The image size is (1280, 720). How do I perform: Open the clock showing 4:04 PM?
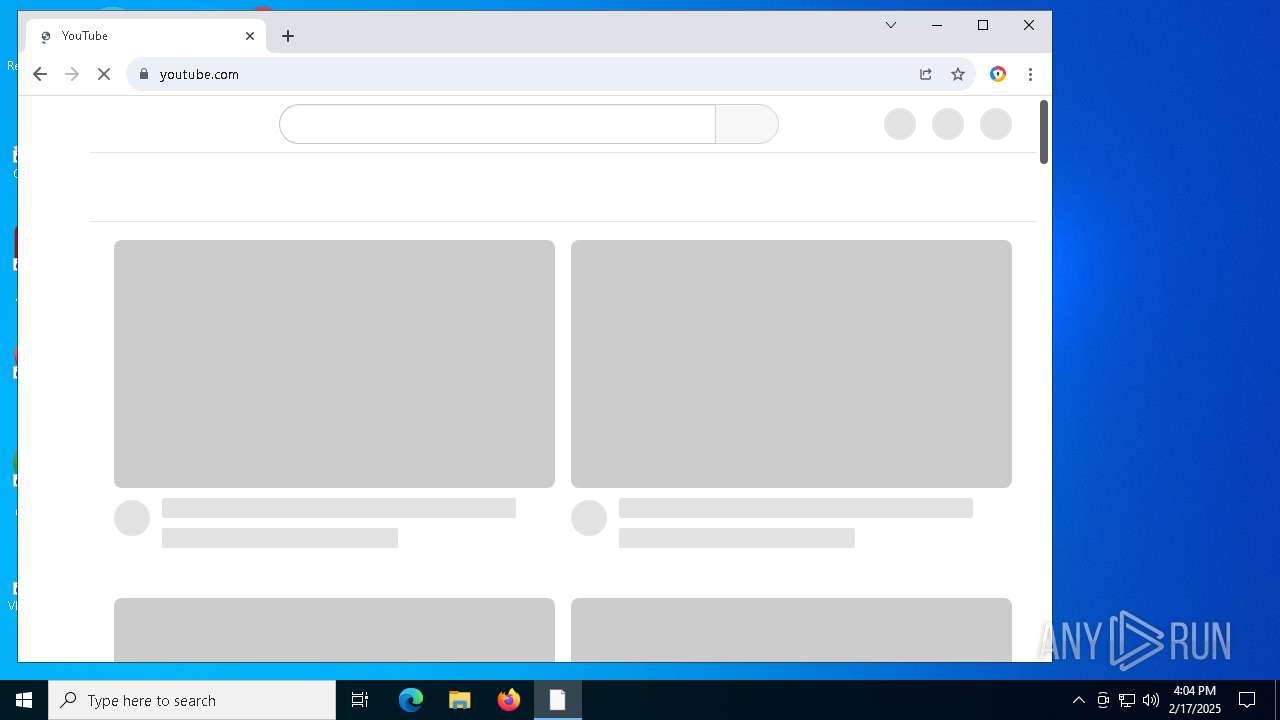point(1195,700)
